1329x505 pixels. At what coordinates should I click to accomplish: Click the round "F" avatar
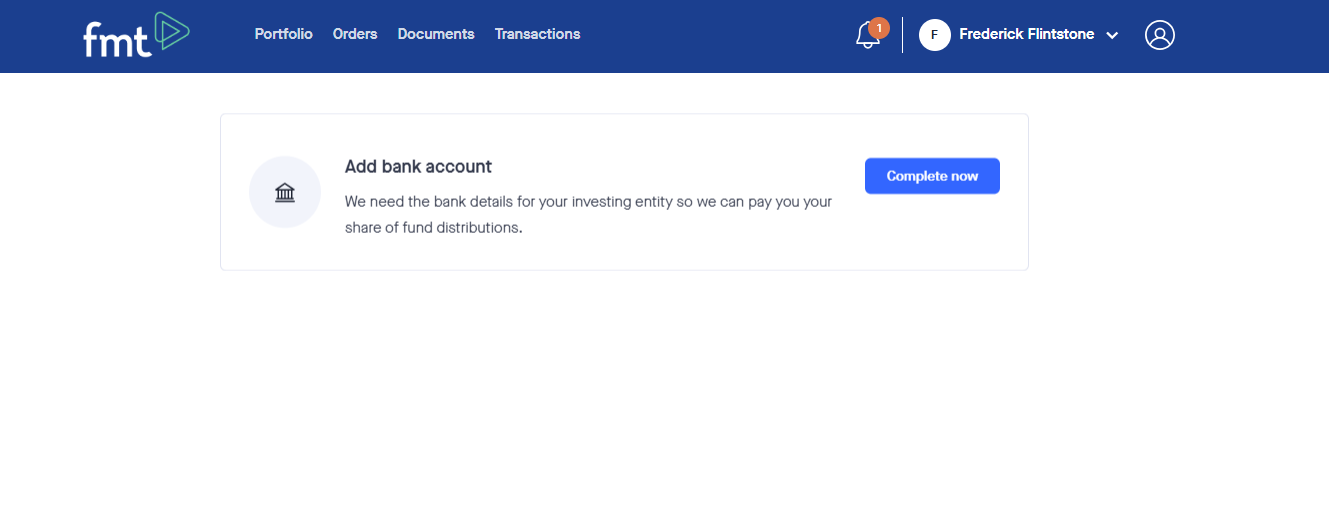[x=934, y=35]
